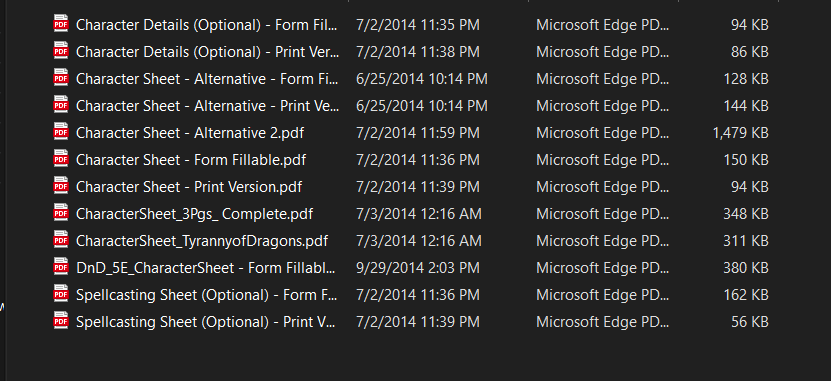
Task: Click PDF icon of CharacterSheet_TyrannyofDragons.pdf
Action: (61, 240)
